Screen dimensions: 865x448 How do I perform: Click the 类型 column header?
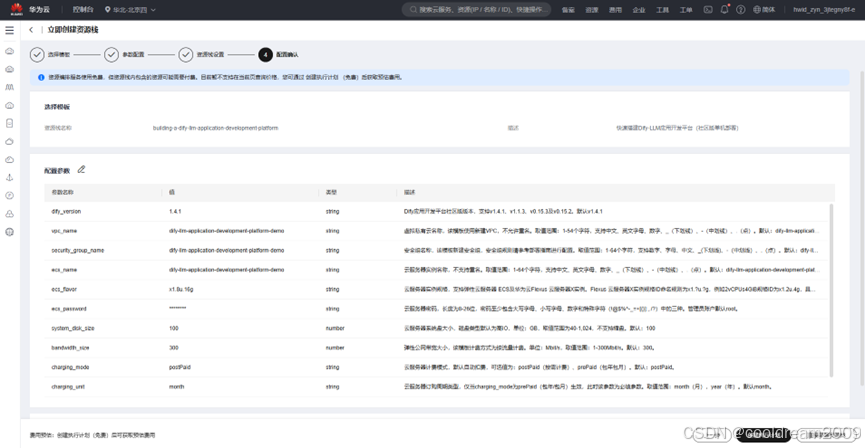331,193
